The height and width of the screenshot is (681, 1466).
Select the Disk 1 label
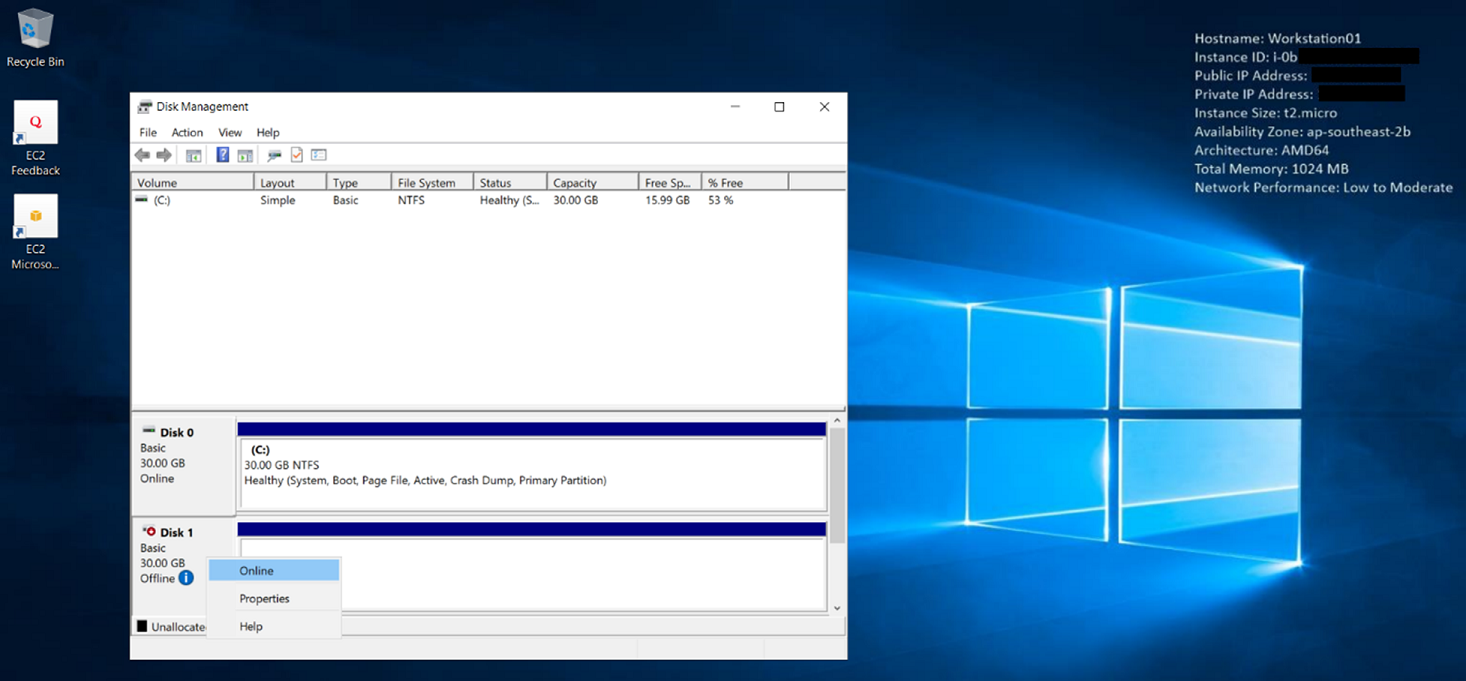coord(177,532)
